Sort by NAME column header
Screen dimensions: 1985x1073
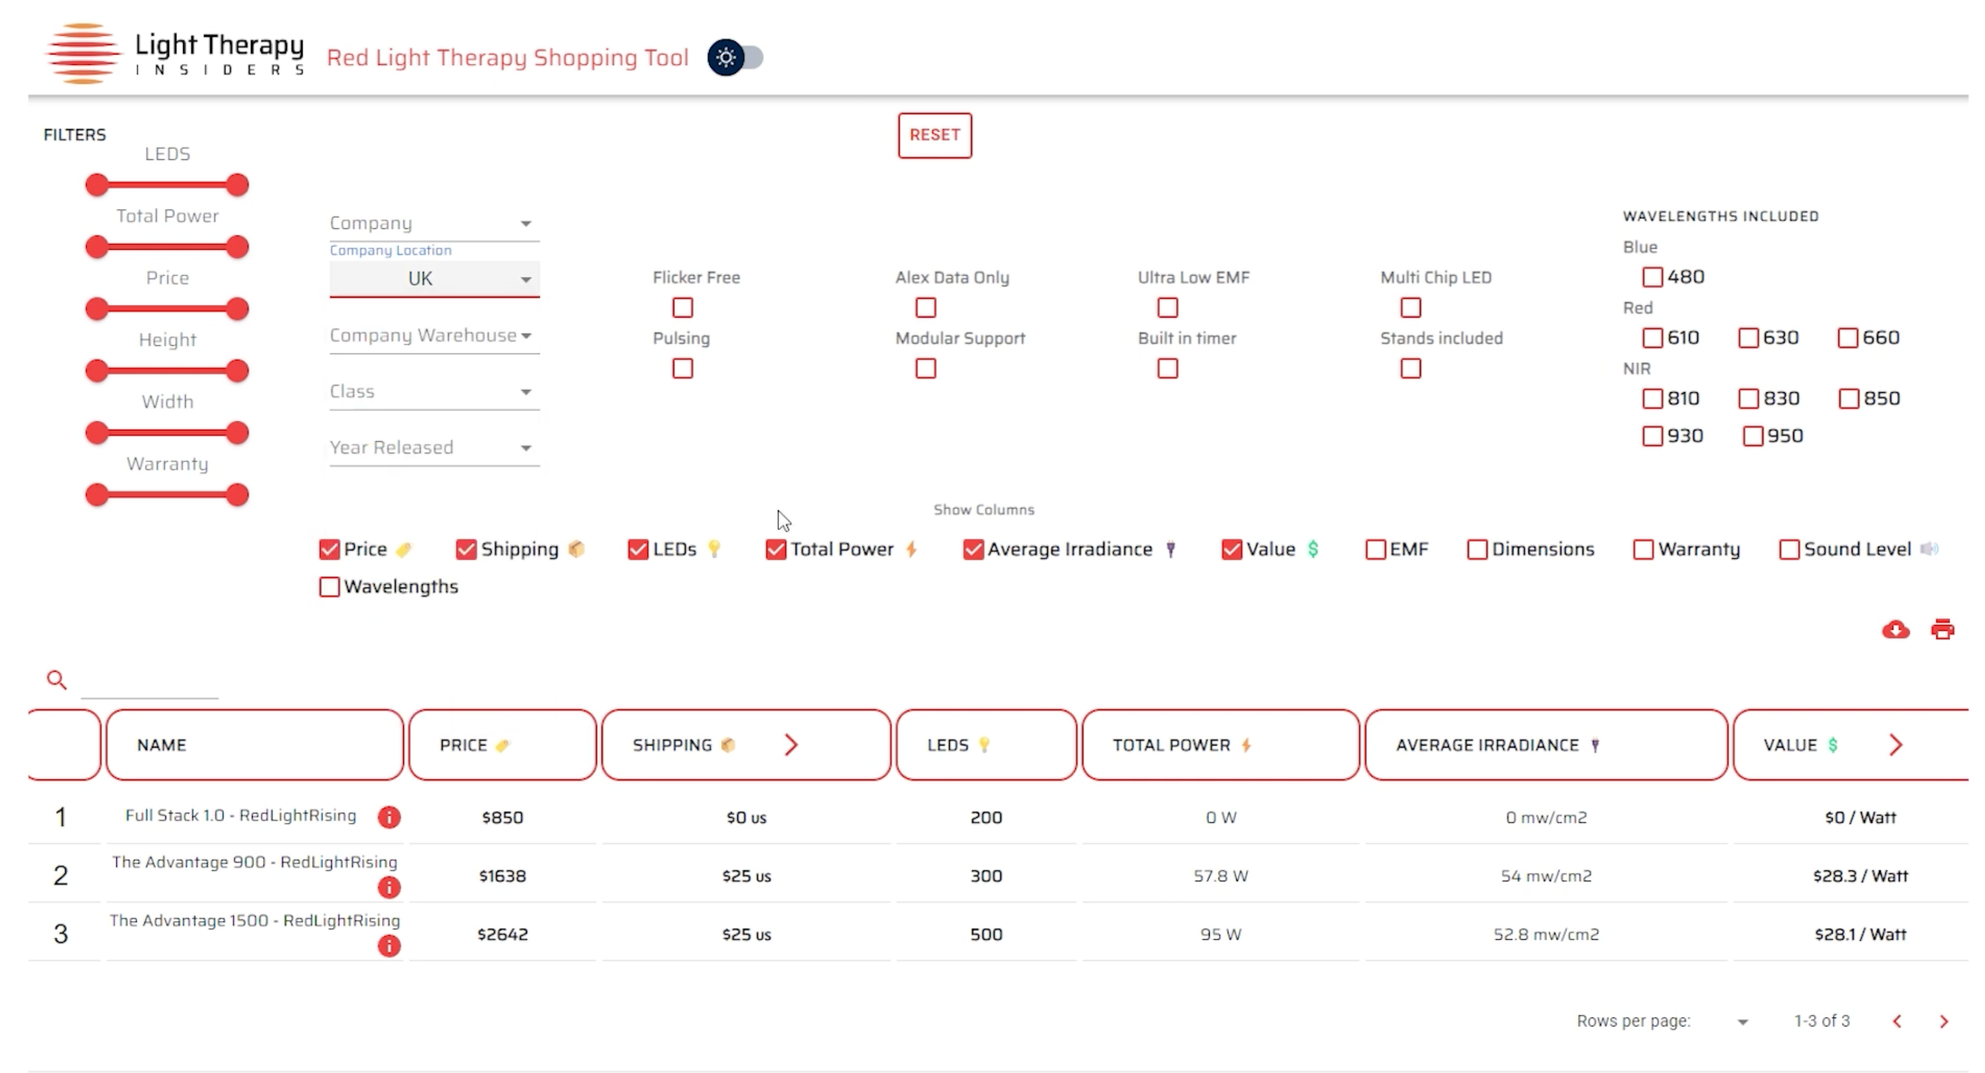255,745
